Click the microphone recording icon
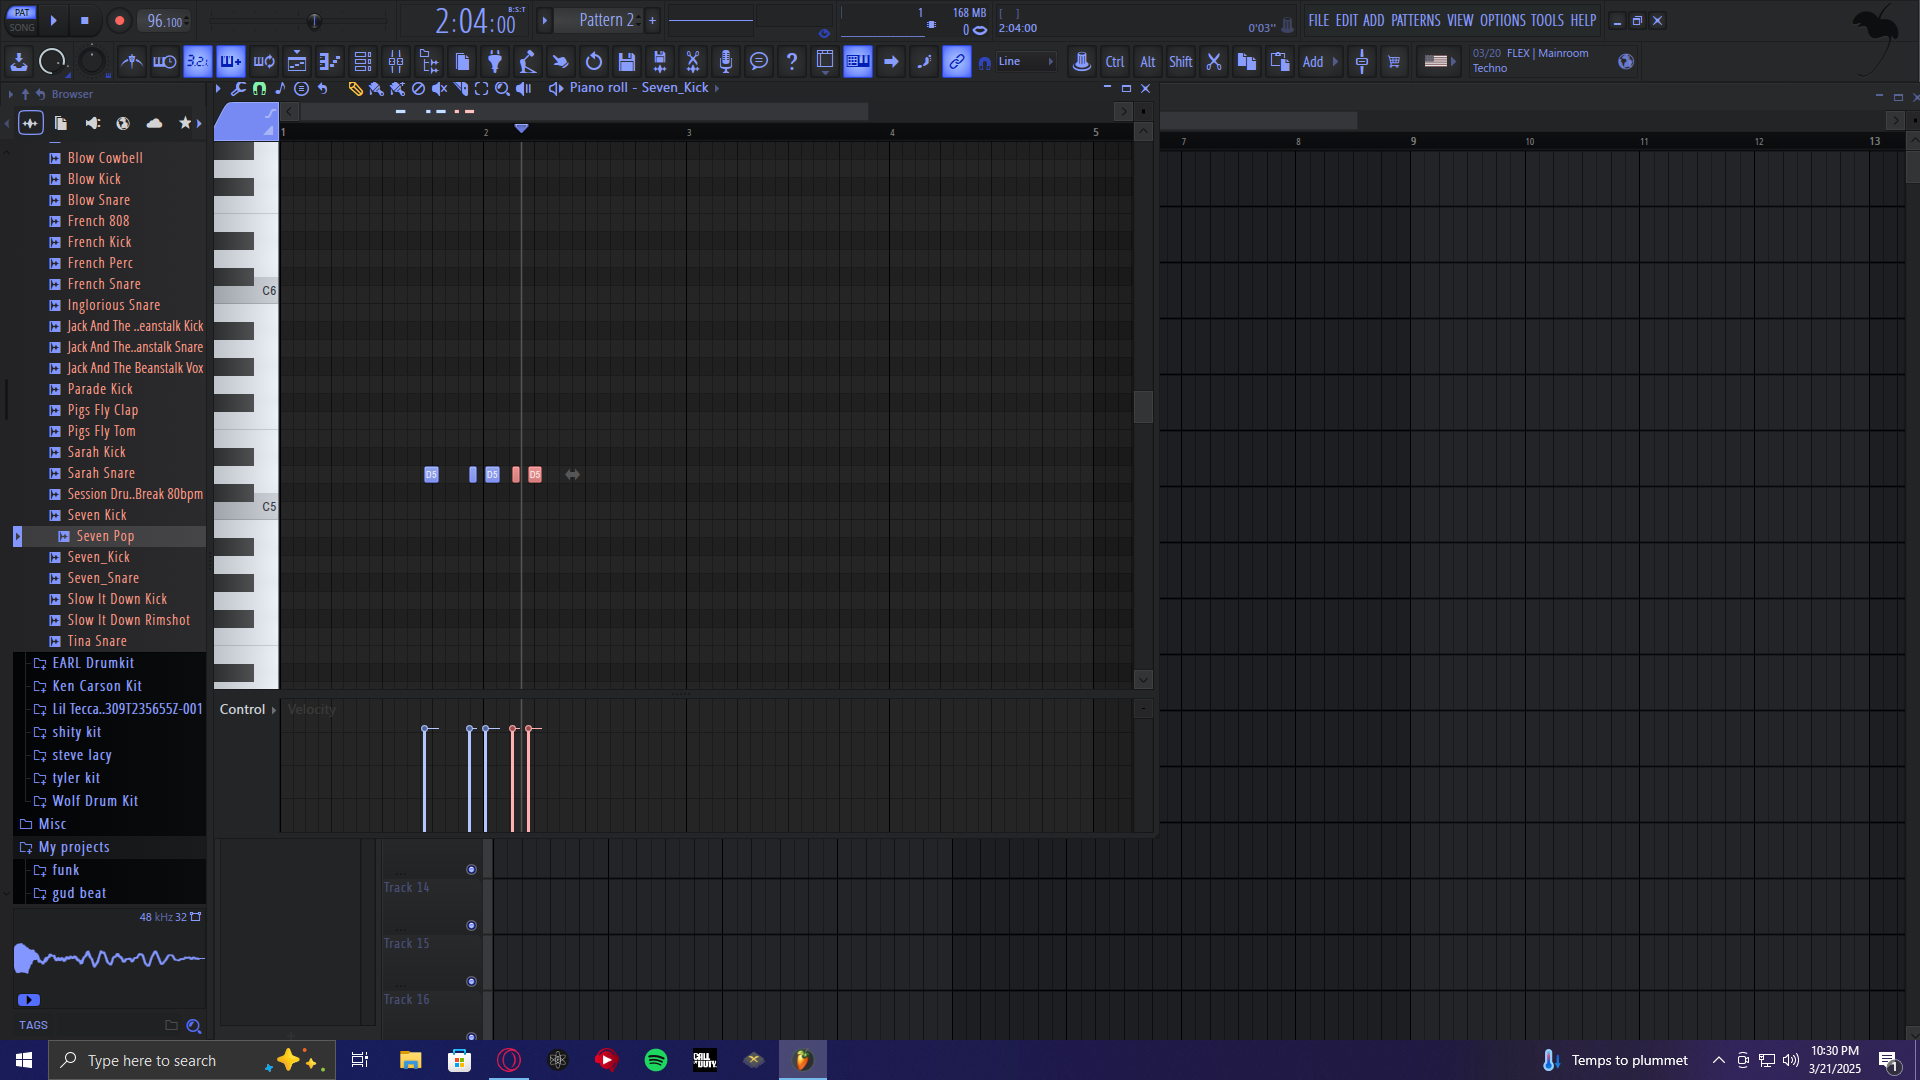Viewport: 1920px width, 1080px height. (726, 62)
